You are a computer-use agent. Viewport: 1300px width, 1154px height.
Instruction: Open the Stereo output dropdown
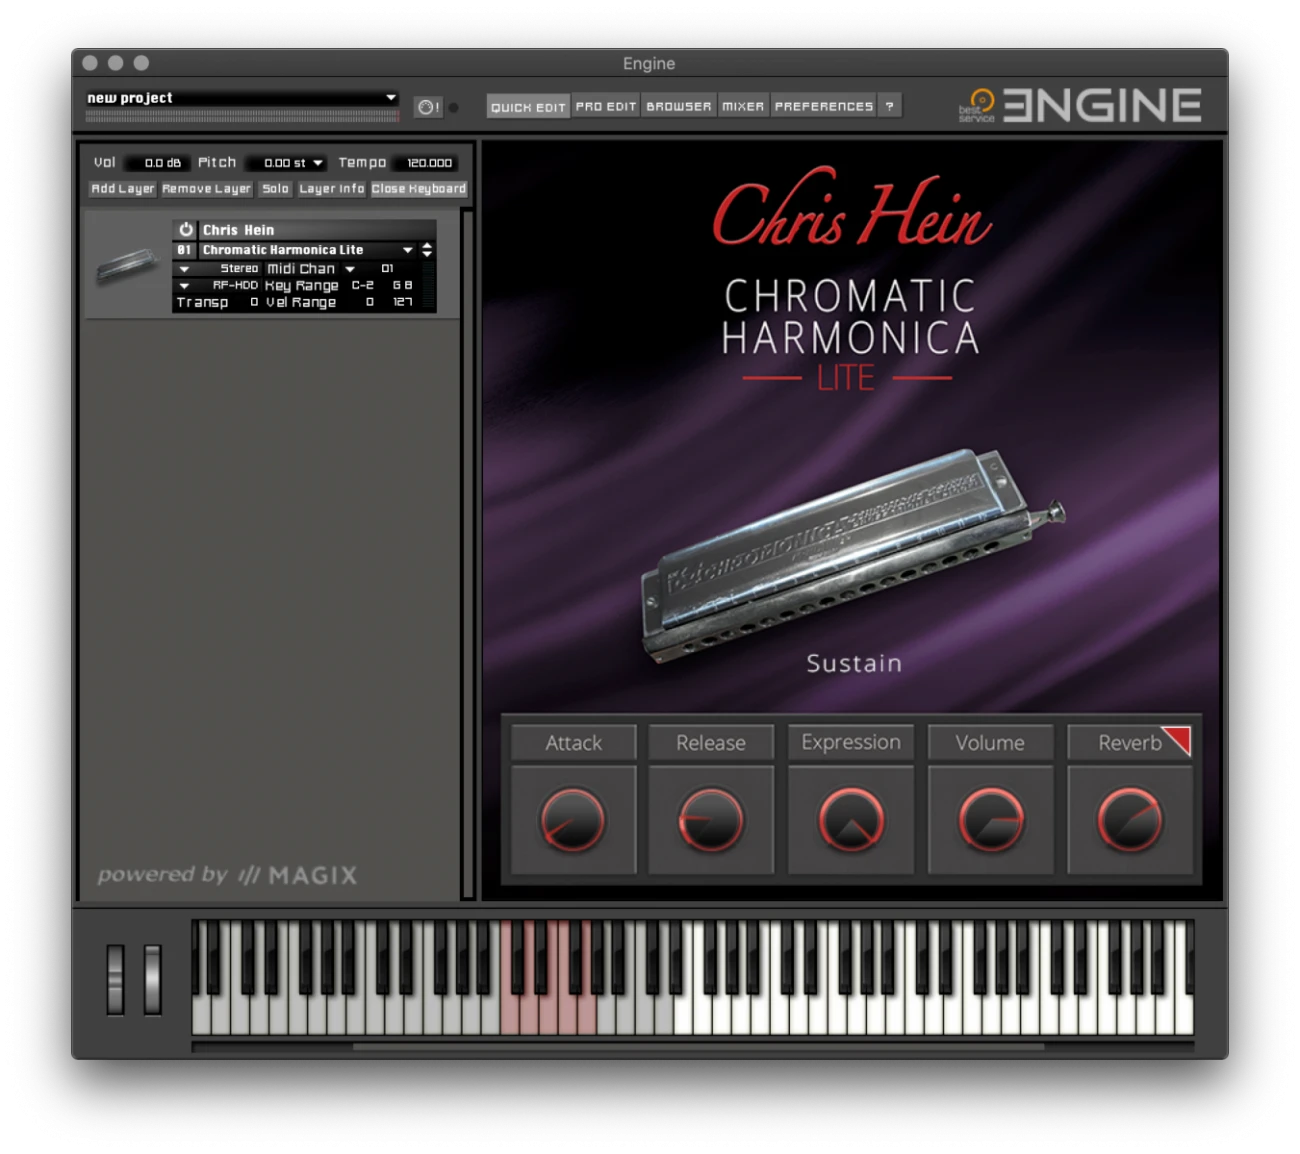184,269
